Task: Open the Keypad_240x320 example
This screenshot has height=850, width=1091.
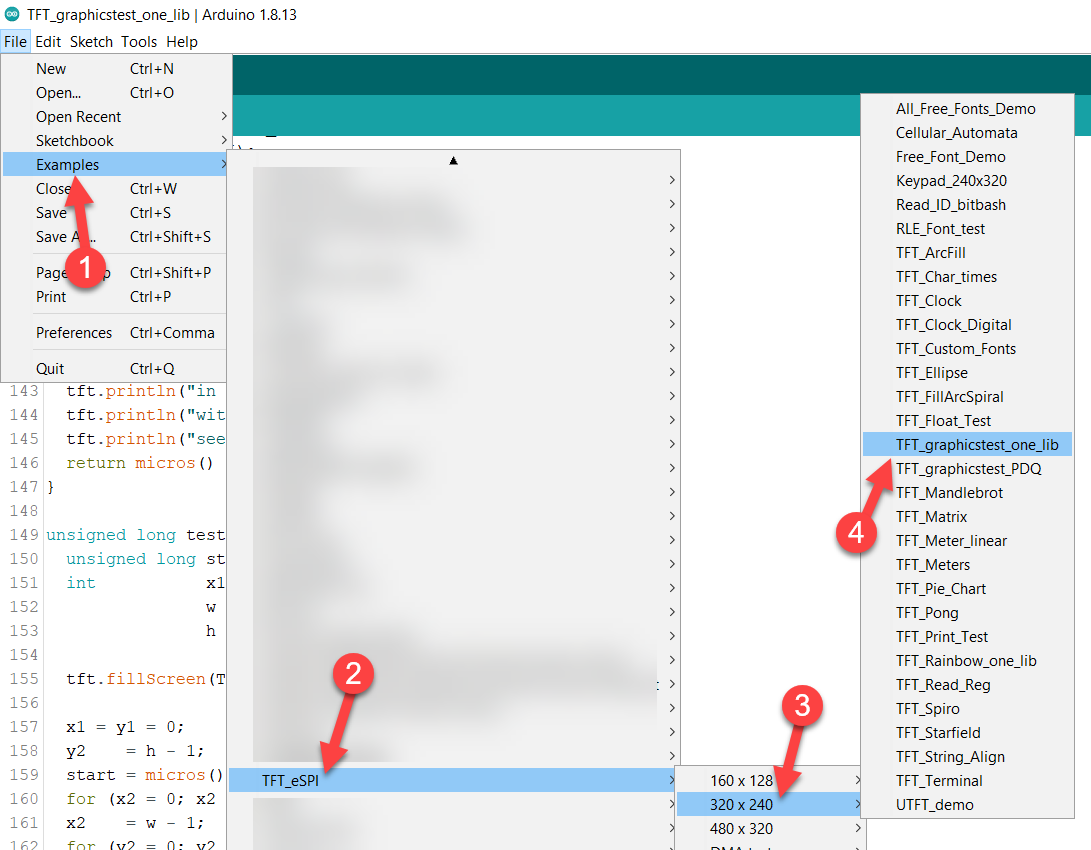Action: tap(967, 181)
